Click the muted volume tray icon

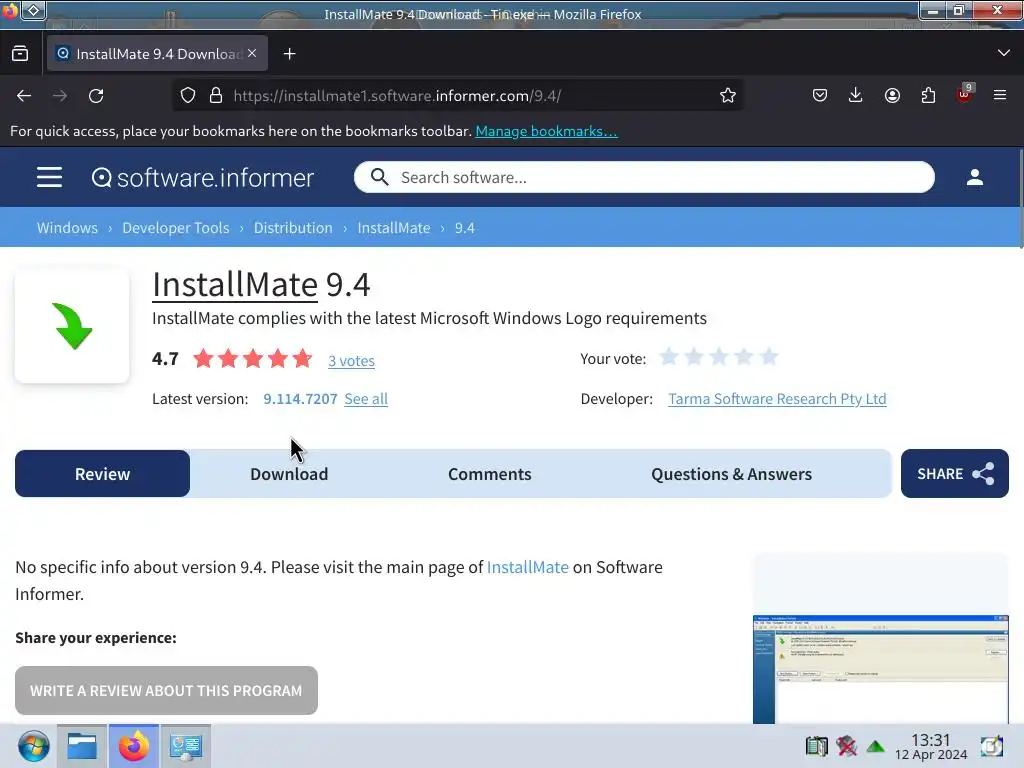click(x=846, y=746)
